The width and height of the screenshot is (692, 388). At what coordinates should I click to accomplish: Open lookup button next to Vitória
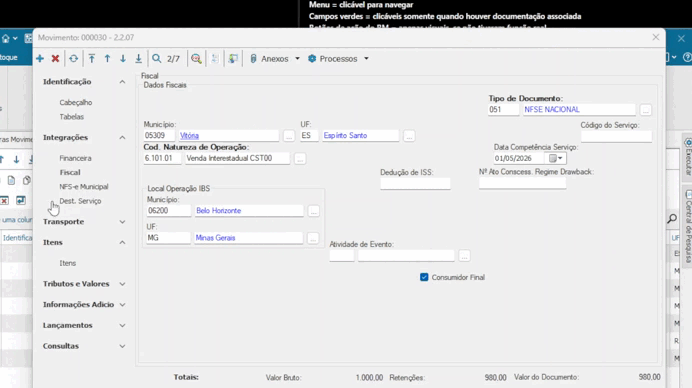[289, 136]
